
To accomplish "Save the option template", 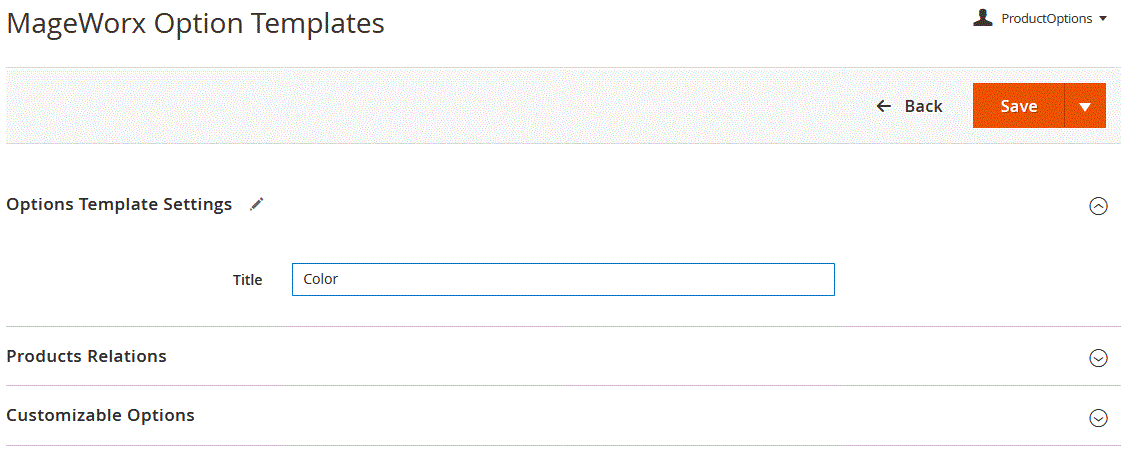I will (1018, 106).
